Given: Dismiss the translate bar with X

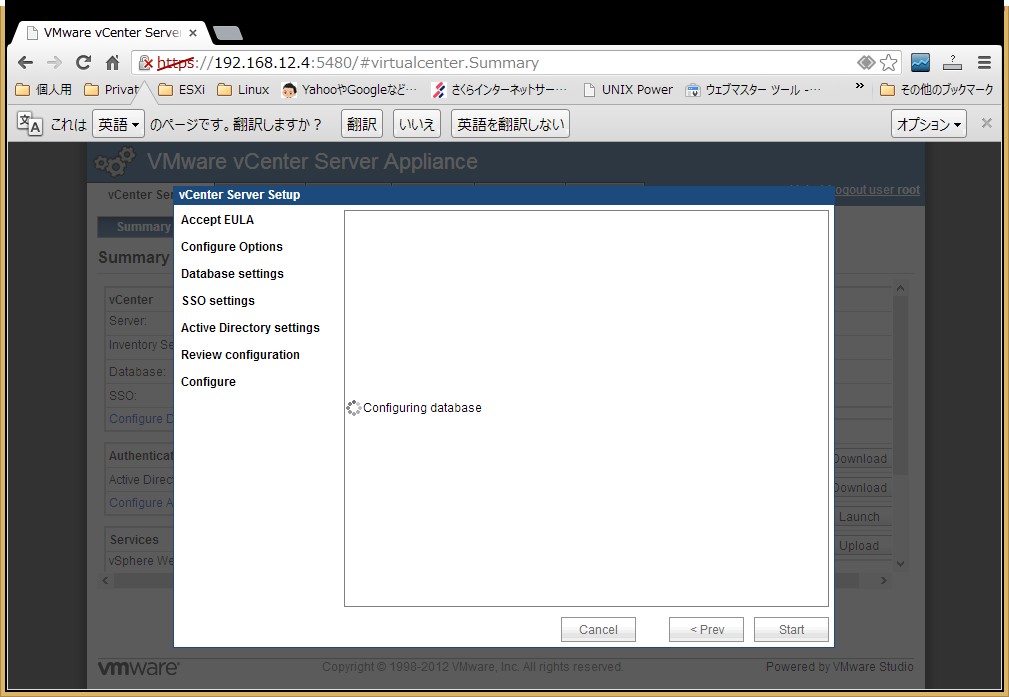Looking at the screenshot, I should tap(986, 123).
